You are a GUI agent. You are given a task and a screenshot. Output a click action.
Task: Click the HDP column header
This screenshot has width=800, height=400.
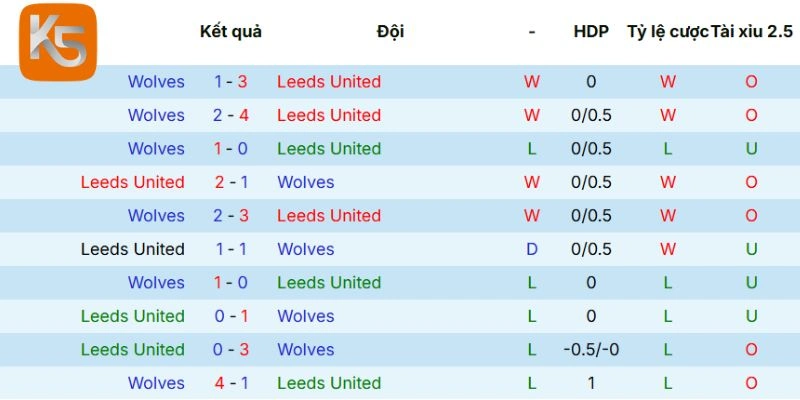591,31
